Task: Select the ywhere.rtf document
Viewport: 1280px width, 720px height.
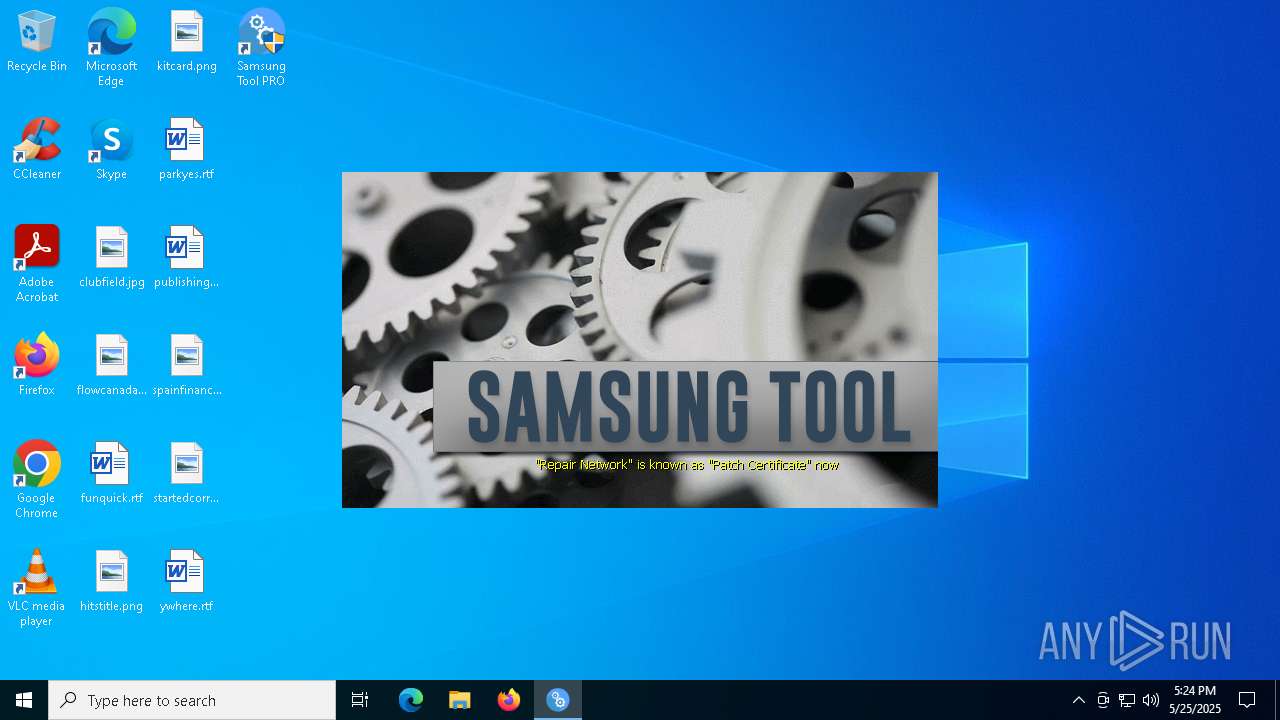Action: pos(186,582)
